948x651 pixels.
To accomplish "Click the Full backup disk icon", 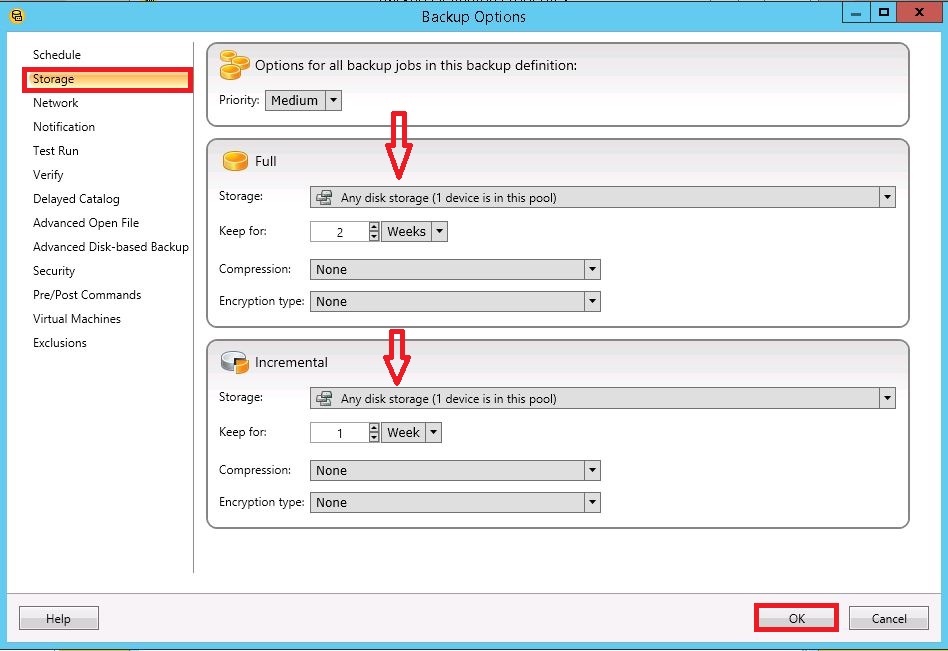I will click(235, 161).
